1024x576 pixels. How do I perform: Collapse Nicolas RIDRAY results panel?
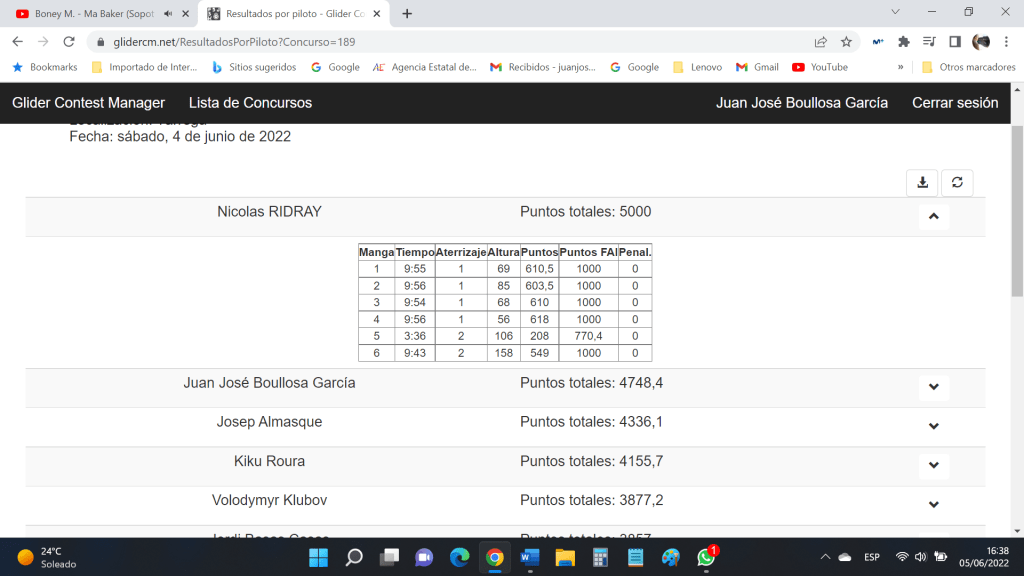[x=933, y=216]
